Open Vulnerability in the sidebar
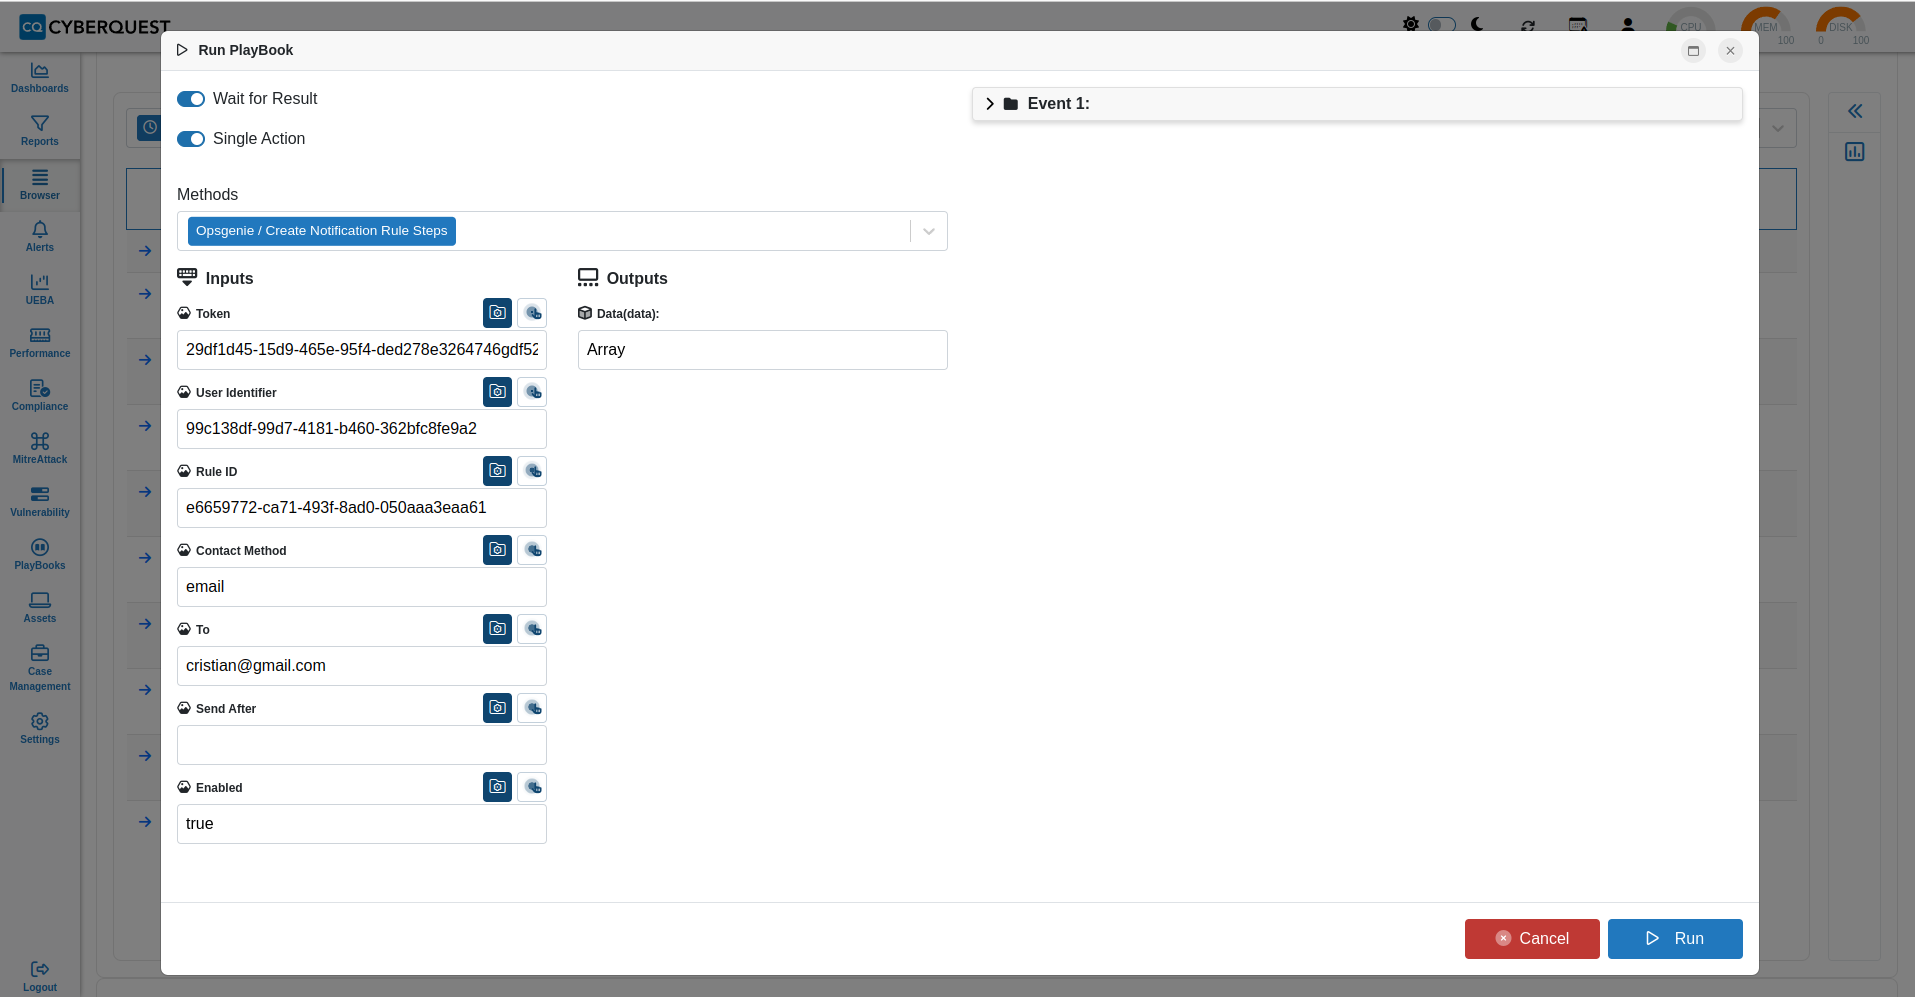The height and width of the screenshot is (997, 1915). coord(40,502)
